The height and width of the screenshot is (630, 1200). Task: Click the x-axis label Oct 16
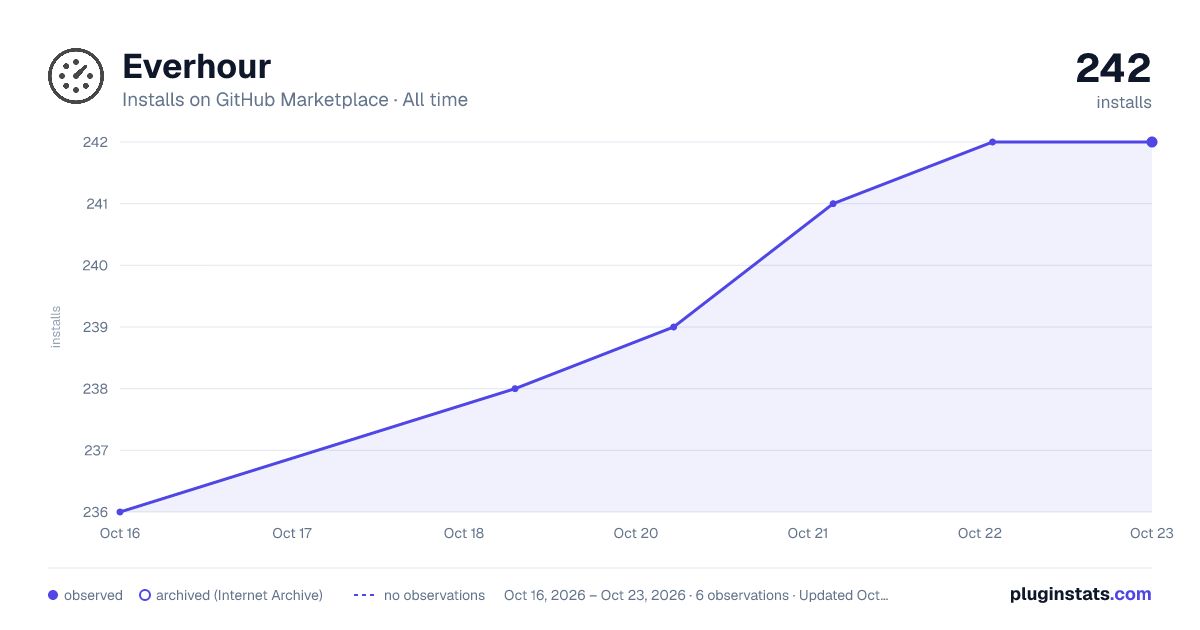(120, 533)
